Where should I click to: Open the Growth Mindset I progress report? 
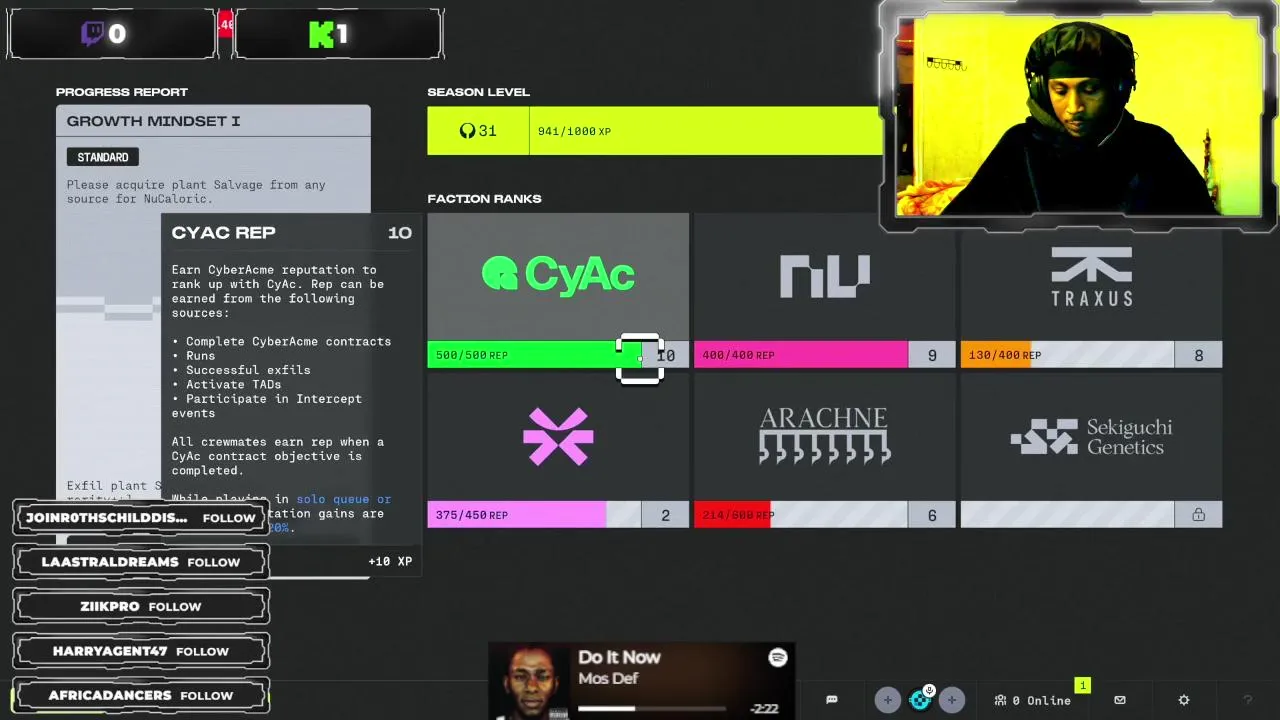pos(213,121)
